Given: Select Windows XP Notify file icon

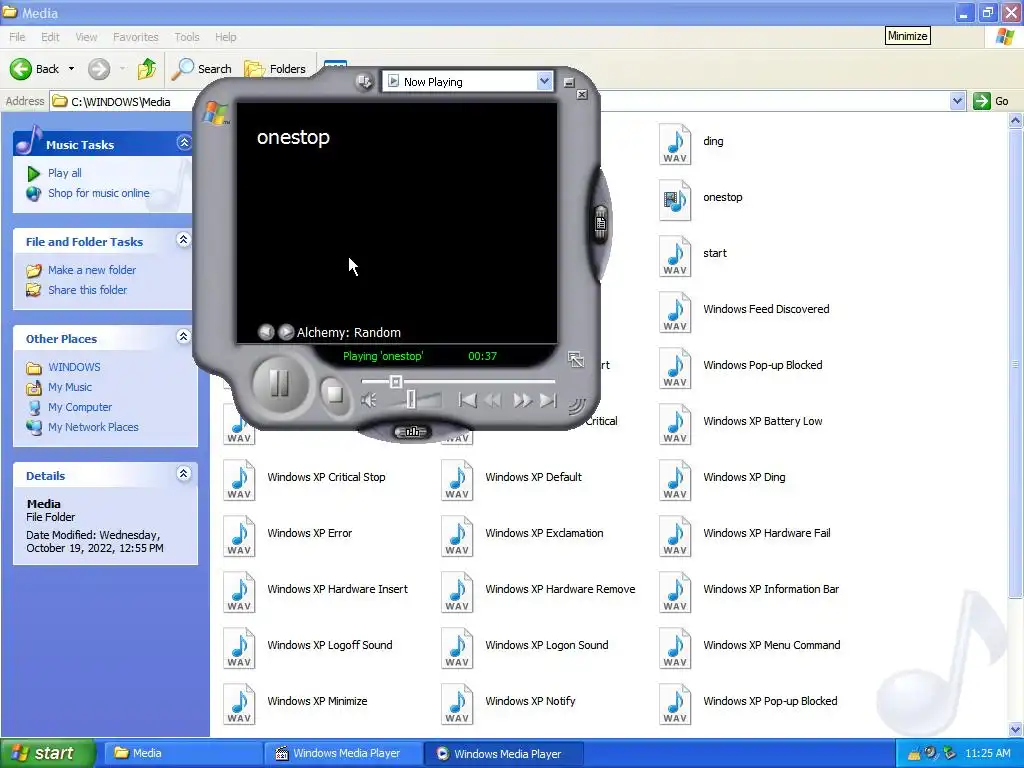Looking at the screenshot, I should click(x=457, y=705).
